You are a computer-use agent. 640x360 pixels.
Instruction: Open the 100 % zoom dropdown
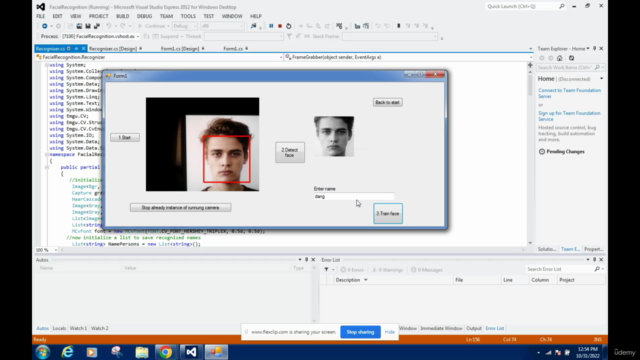(56, 250)
